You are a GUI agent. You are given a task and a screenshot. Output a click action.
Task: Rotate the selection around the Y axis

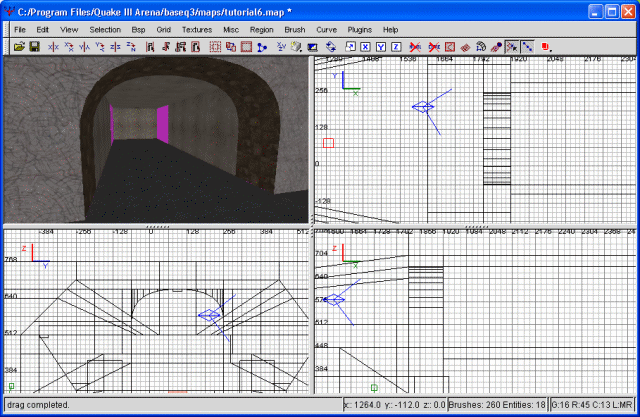100,47
